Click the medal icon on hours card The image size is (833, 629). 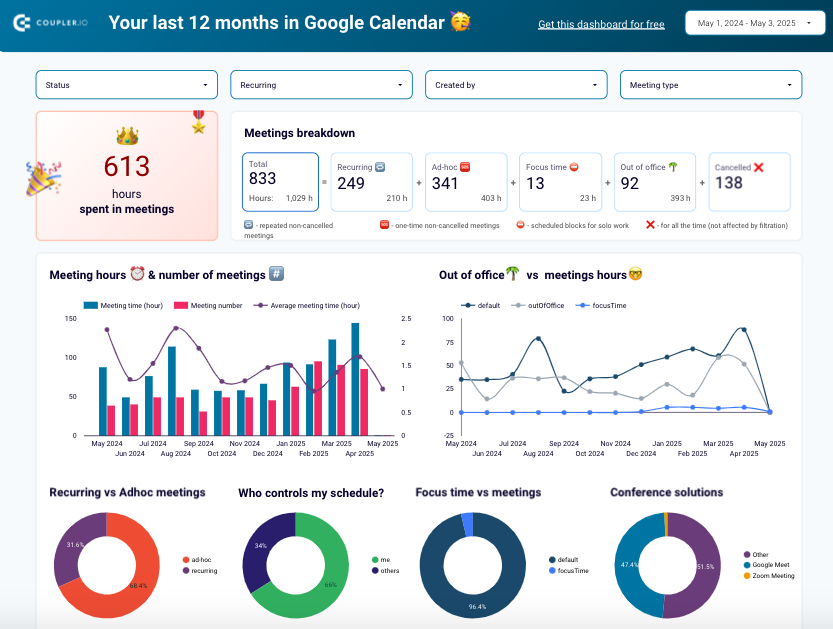[x=199, y=122]
